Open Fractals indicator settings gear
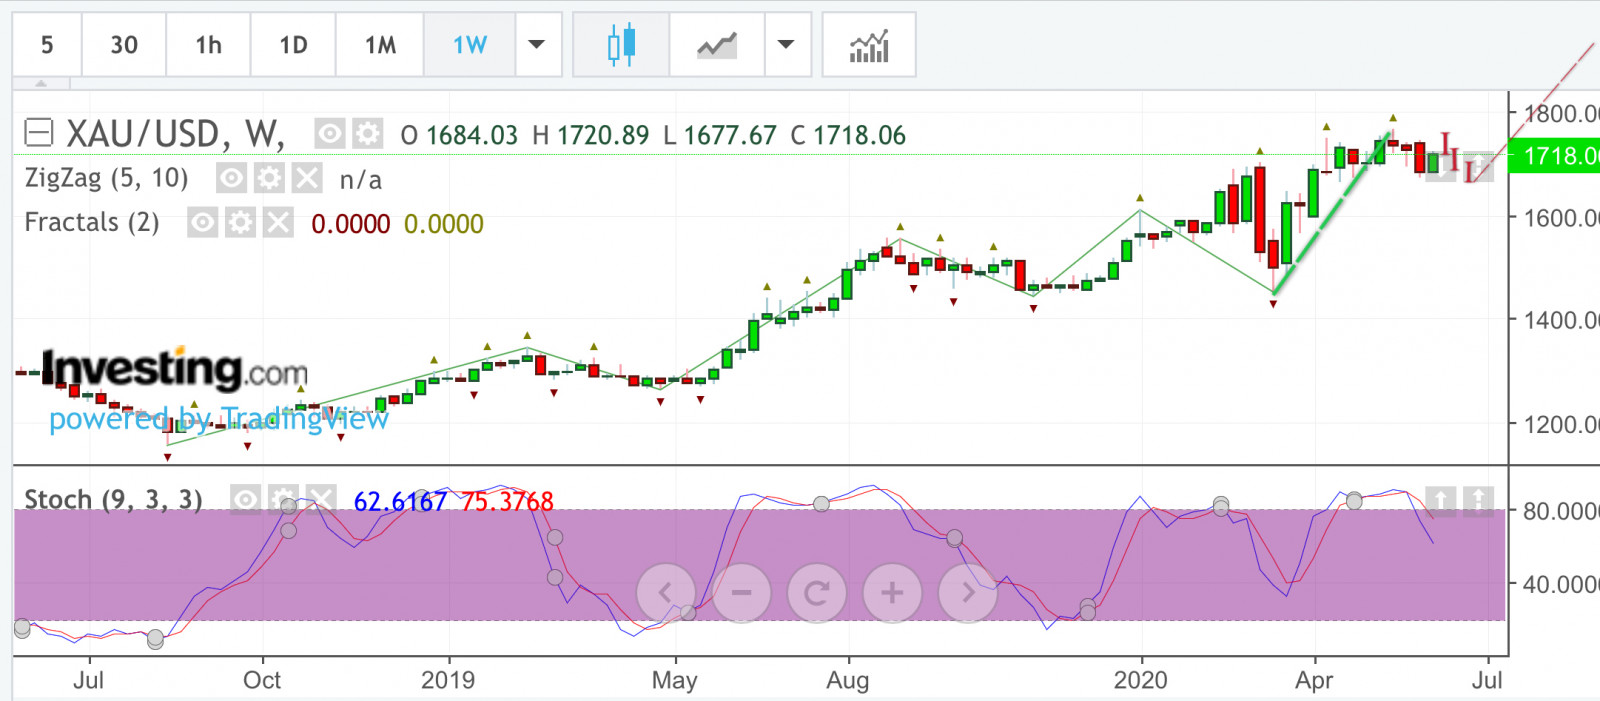This screenshot has width=1600, height=701. pos(240,222)
